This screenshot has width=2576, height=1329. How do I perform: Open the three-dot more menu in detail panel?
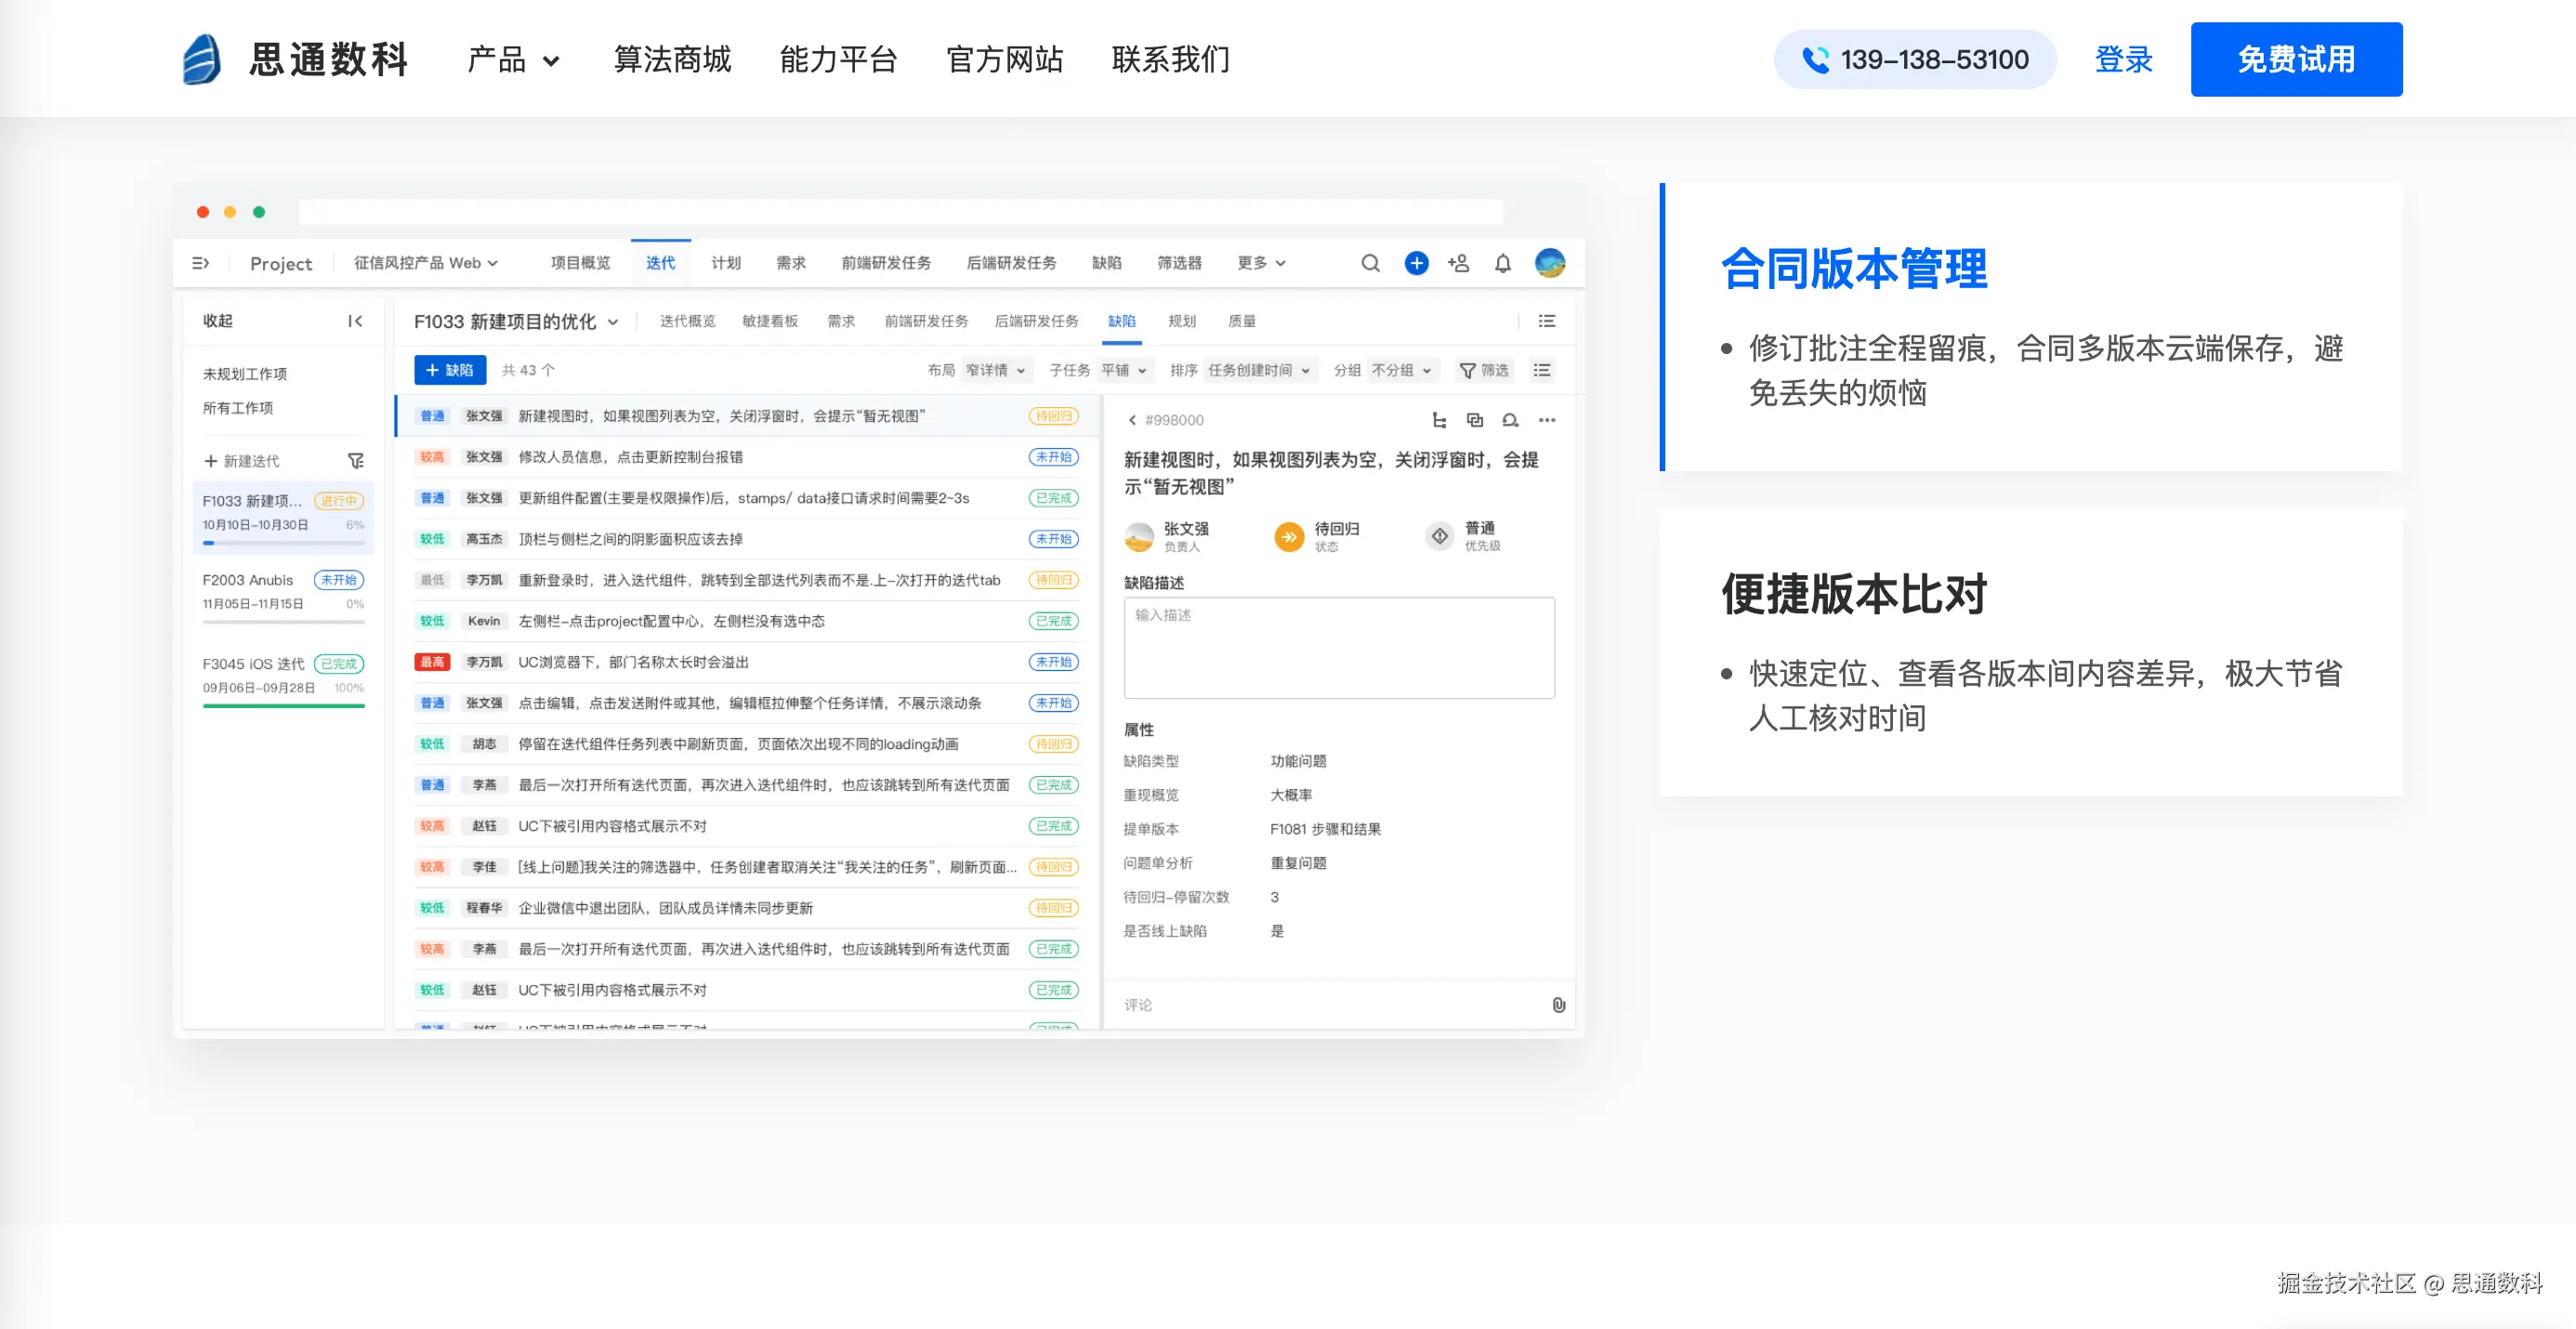[x=1547, y=420]
